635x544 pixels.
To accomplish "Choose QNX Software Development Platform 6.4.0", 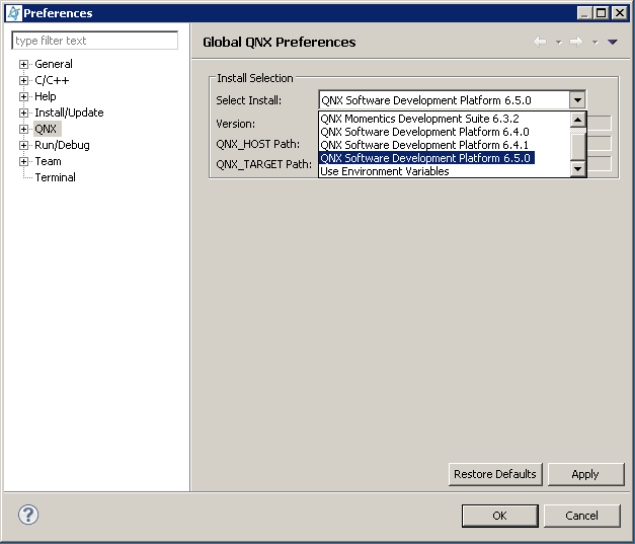I will click(x=424, y=131).
